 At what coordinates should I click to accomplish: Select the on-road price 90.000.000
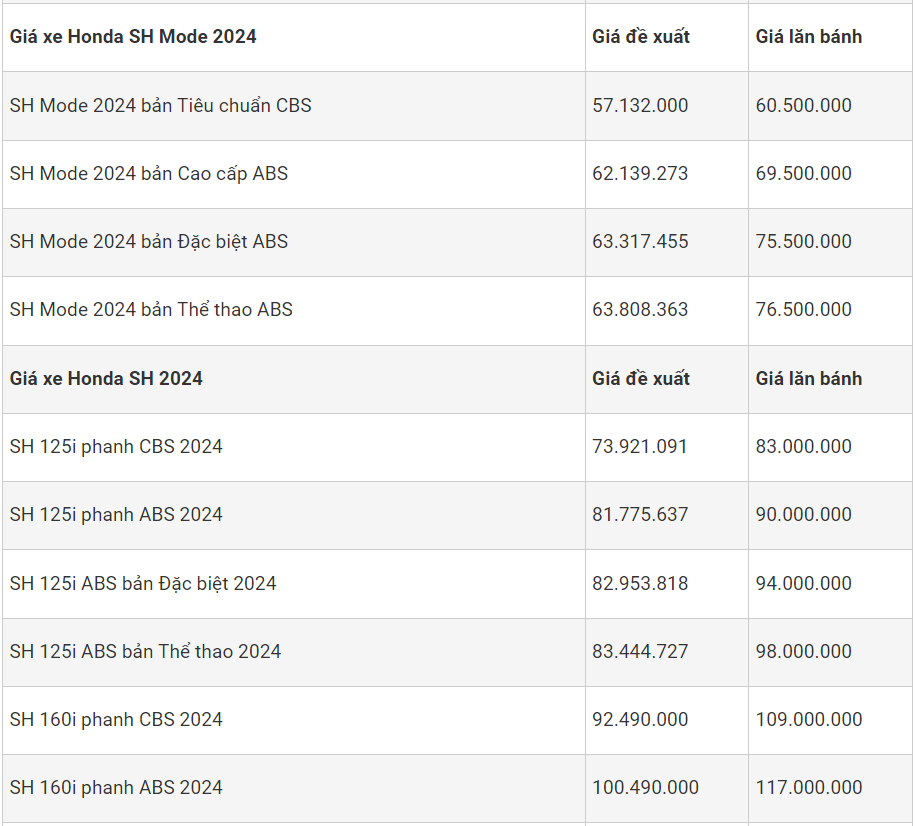click(x=803, y=514)
